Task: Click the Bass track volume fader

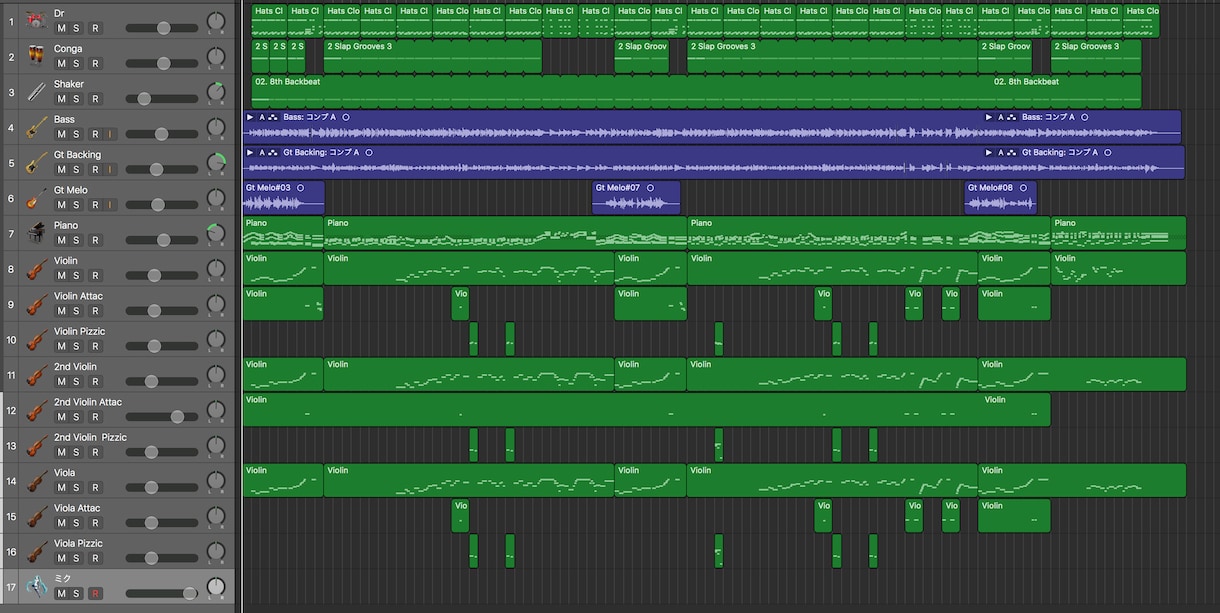Action: click(x=162, y=134)
